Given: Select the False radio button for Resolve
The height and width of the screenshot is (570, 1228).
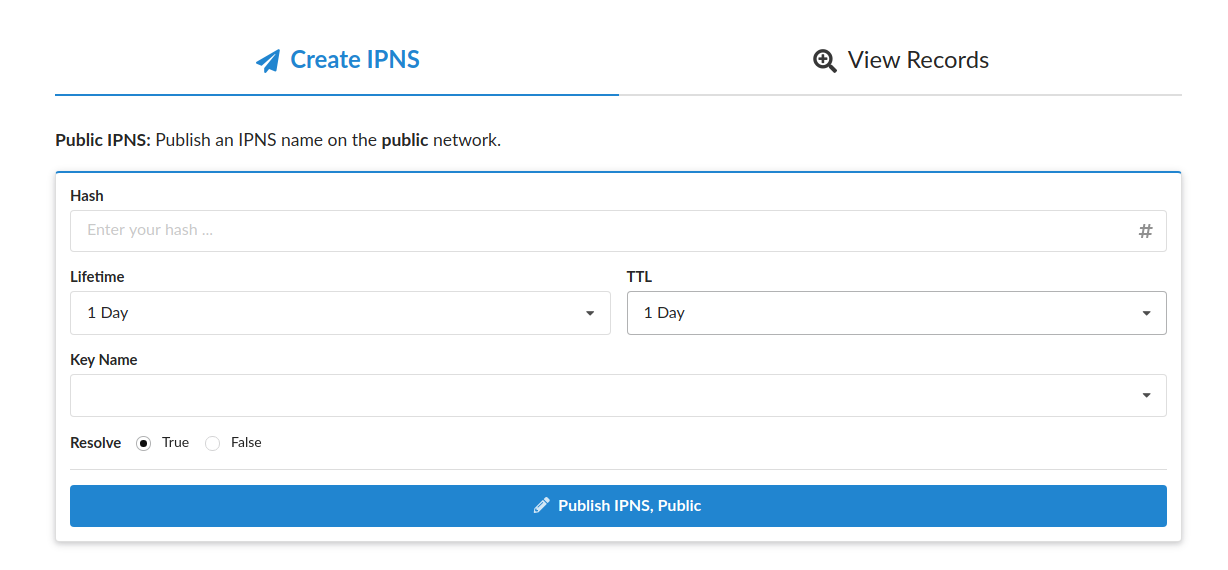Looking at the screenshot, I should point(212,443).
